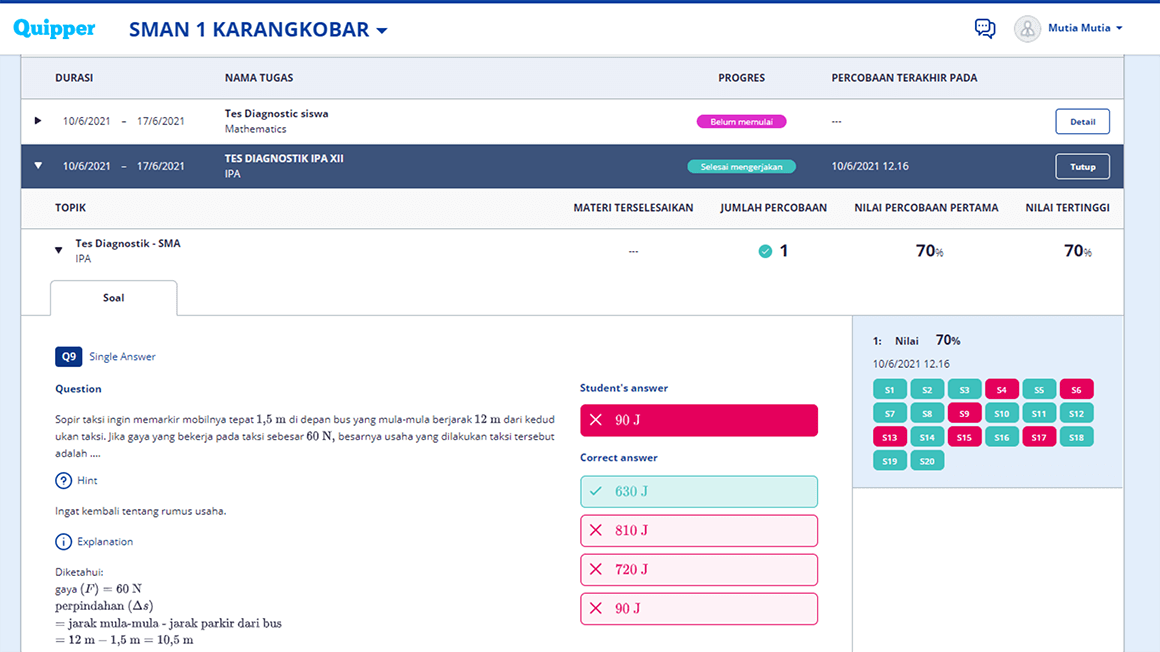Click the Quipper logo
This screenshot has height=652, width=1160.
(x=54, y=29)
